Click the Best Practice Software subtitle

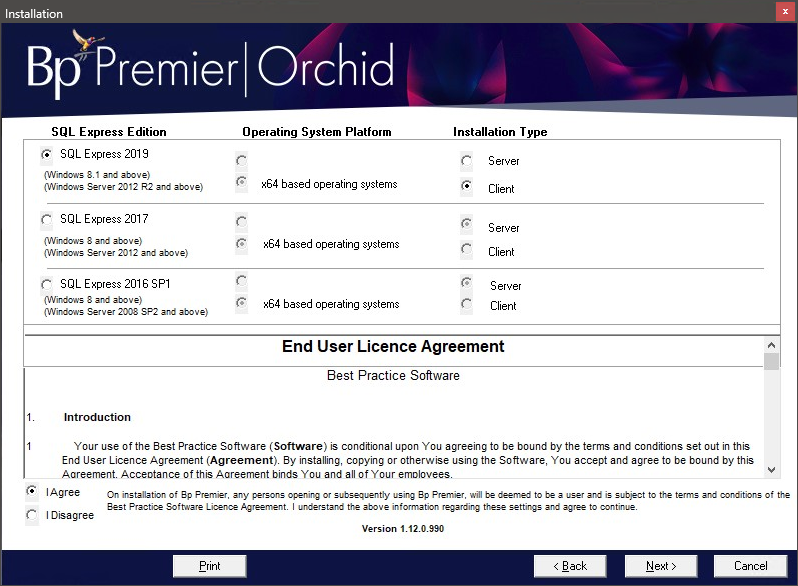click(393, 375)
